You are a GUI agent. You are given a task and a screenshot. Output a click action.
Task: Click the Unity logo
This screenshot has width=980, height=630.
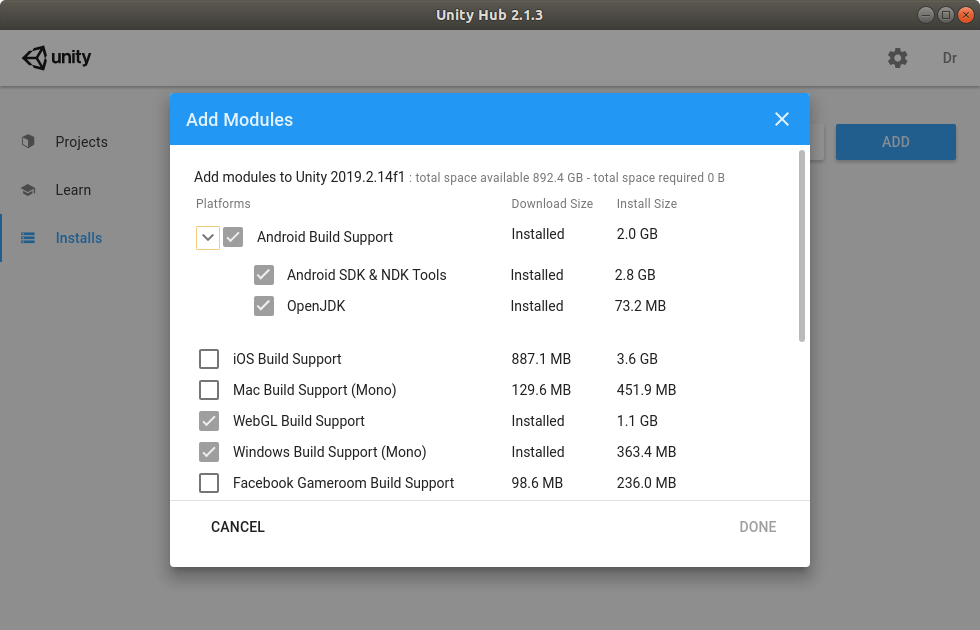tap(57, 57)
